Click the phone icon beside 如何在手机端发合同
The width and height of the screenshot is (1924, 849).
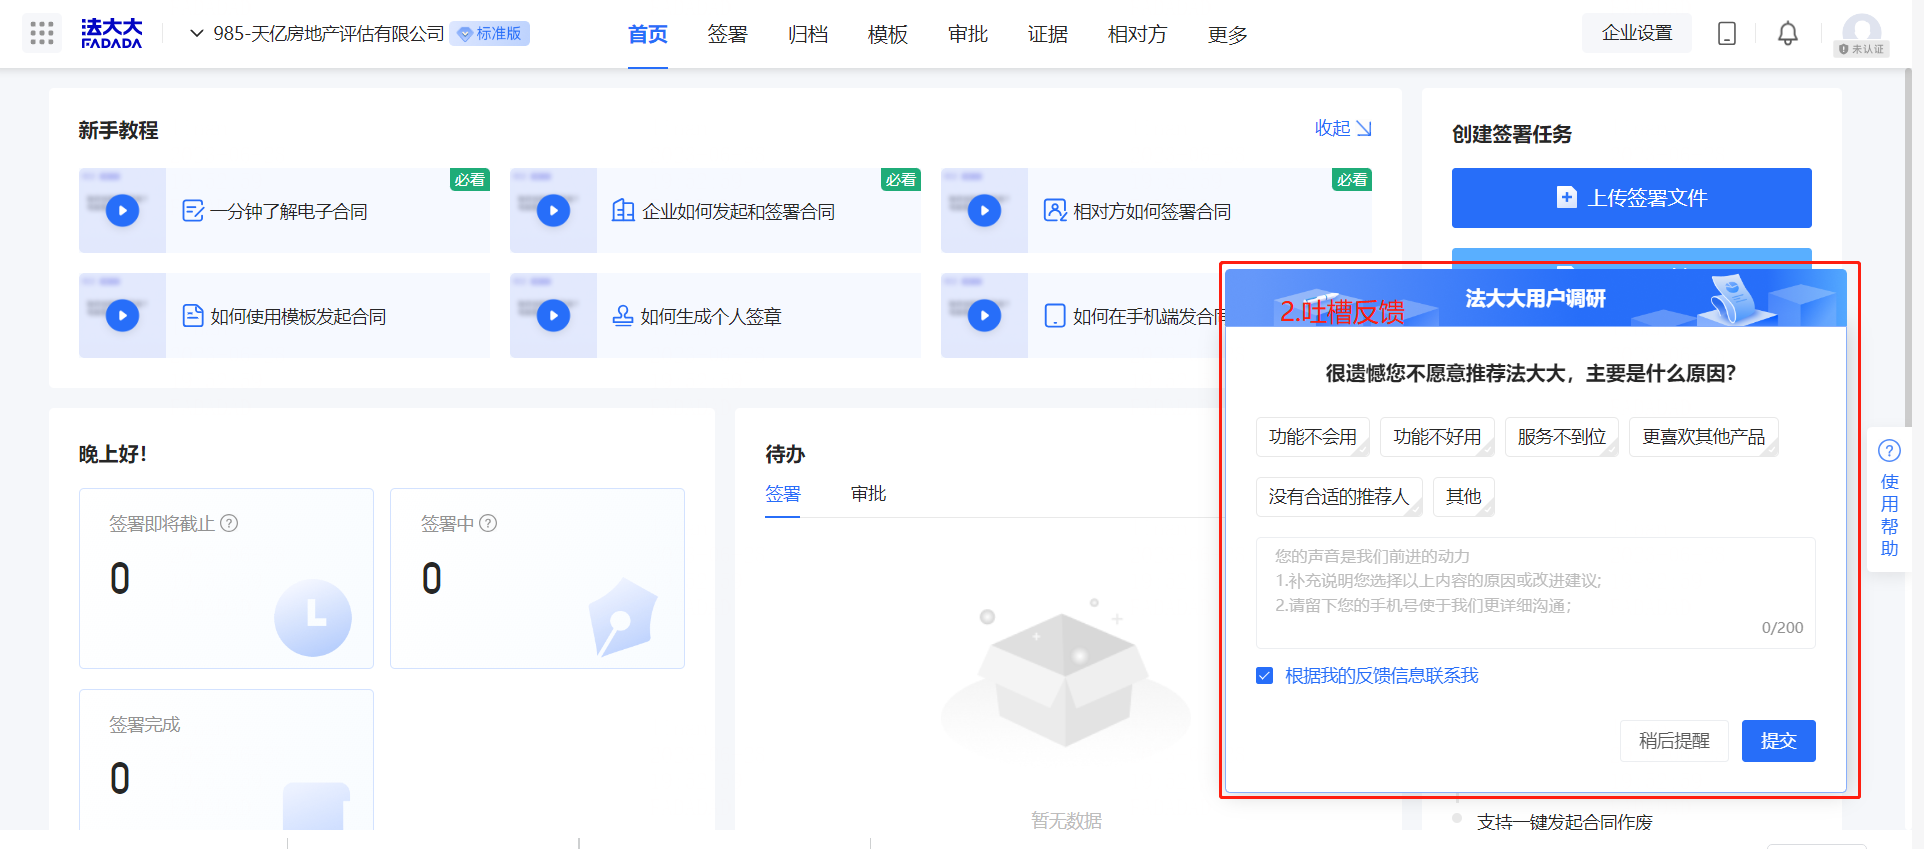pos(1055,316)
